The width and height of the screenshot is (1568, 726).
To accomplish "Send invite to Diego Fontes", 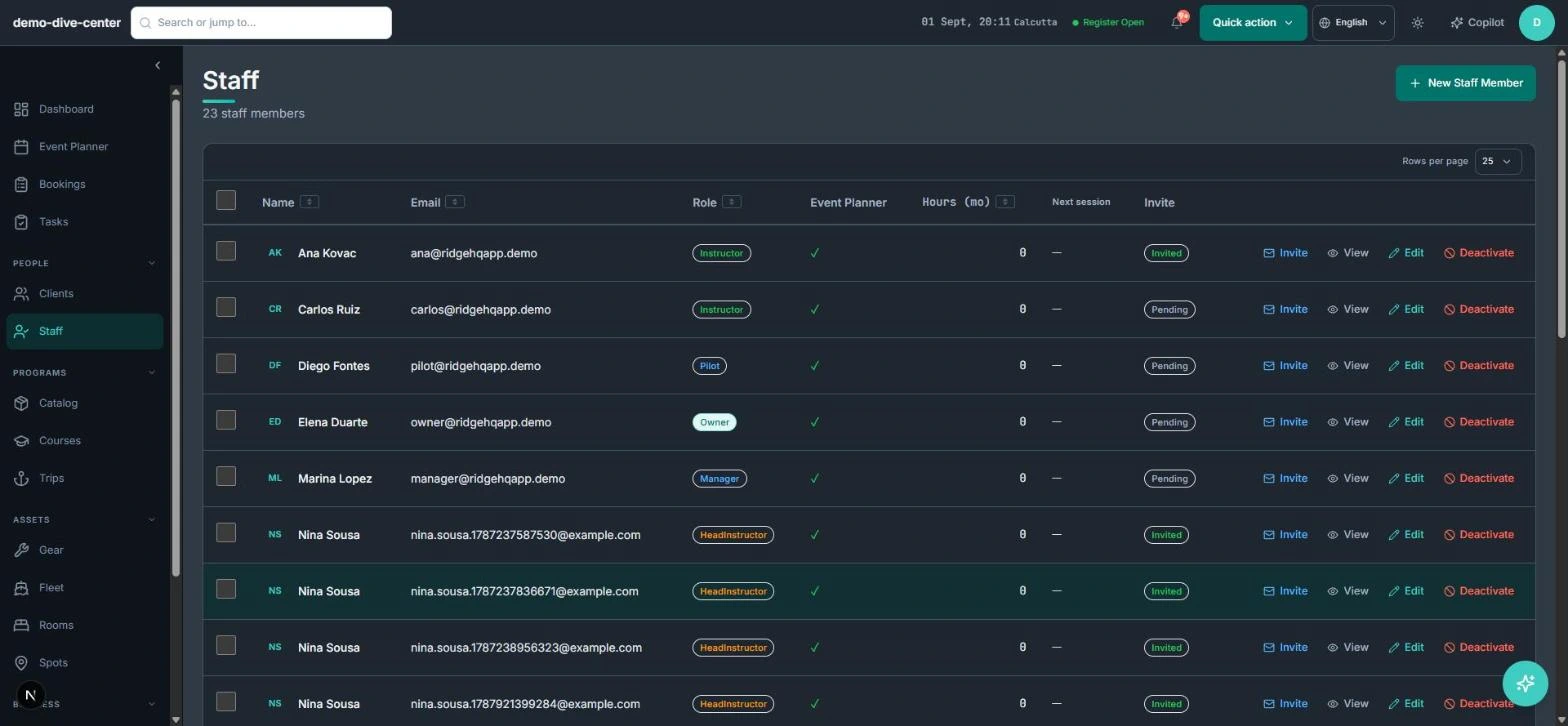I will tap(1285, 366).
